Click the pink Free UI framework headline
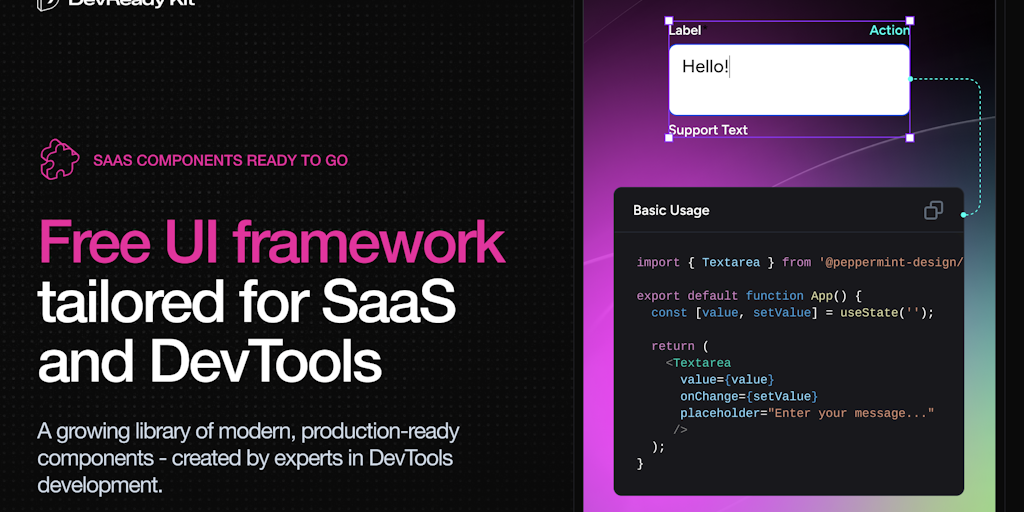 [x=271, y=242]
